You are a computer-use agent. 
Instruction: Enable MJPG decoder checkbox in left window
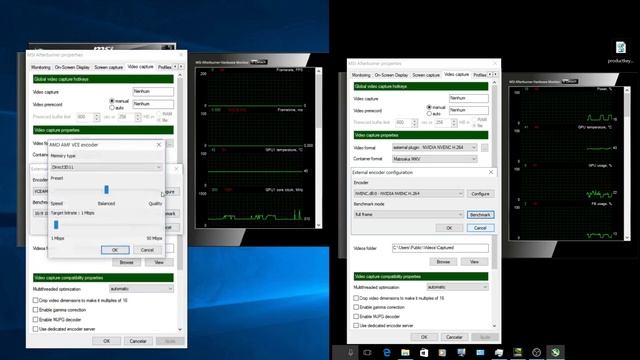coord(36,320)
